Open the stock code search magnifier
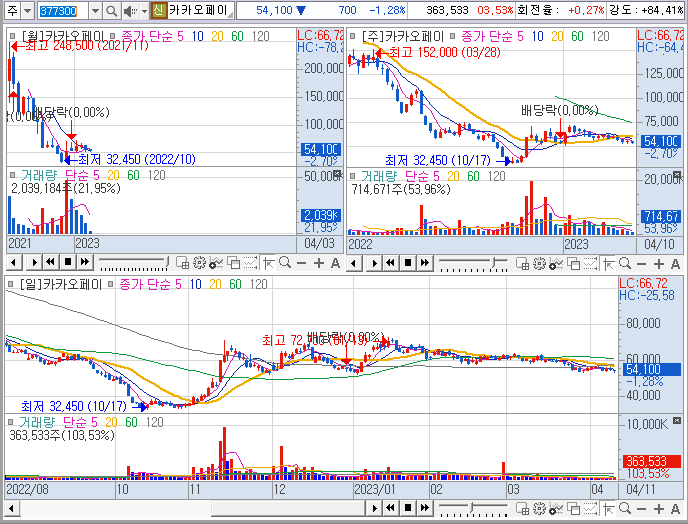This screenshot has height=524, width=688. click(111, 11)
